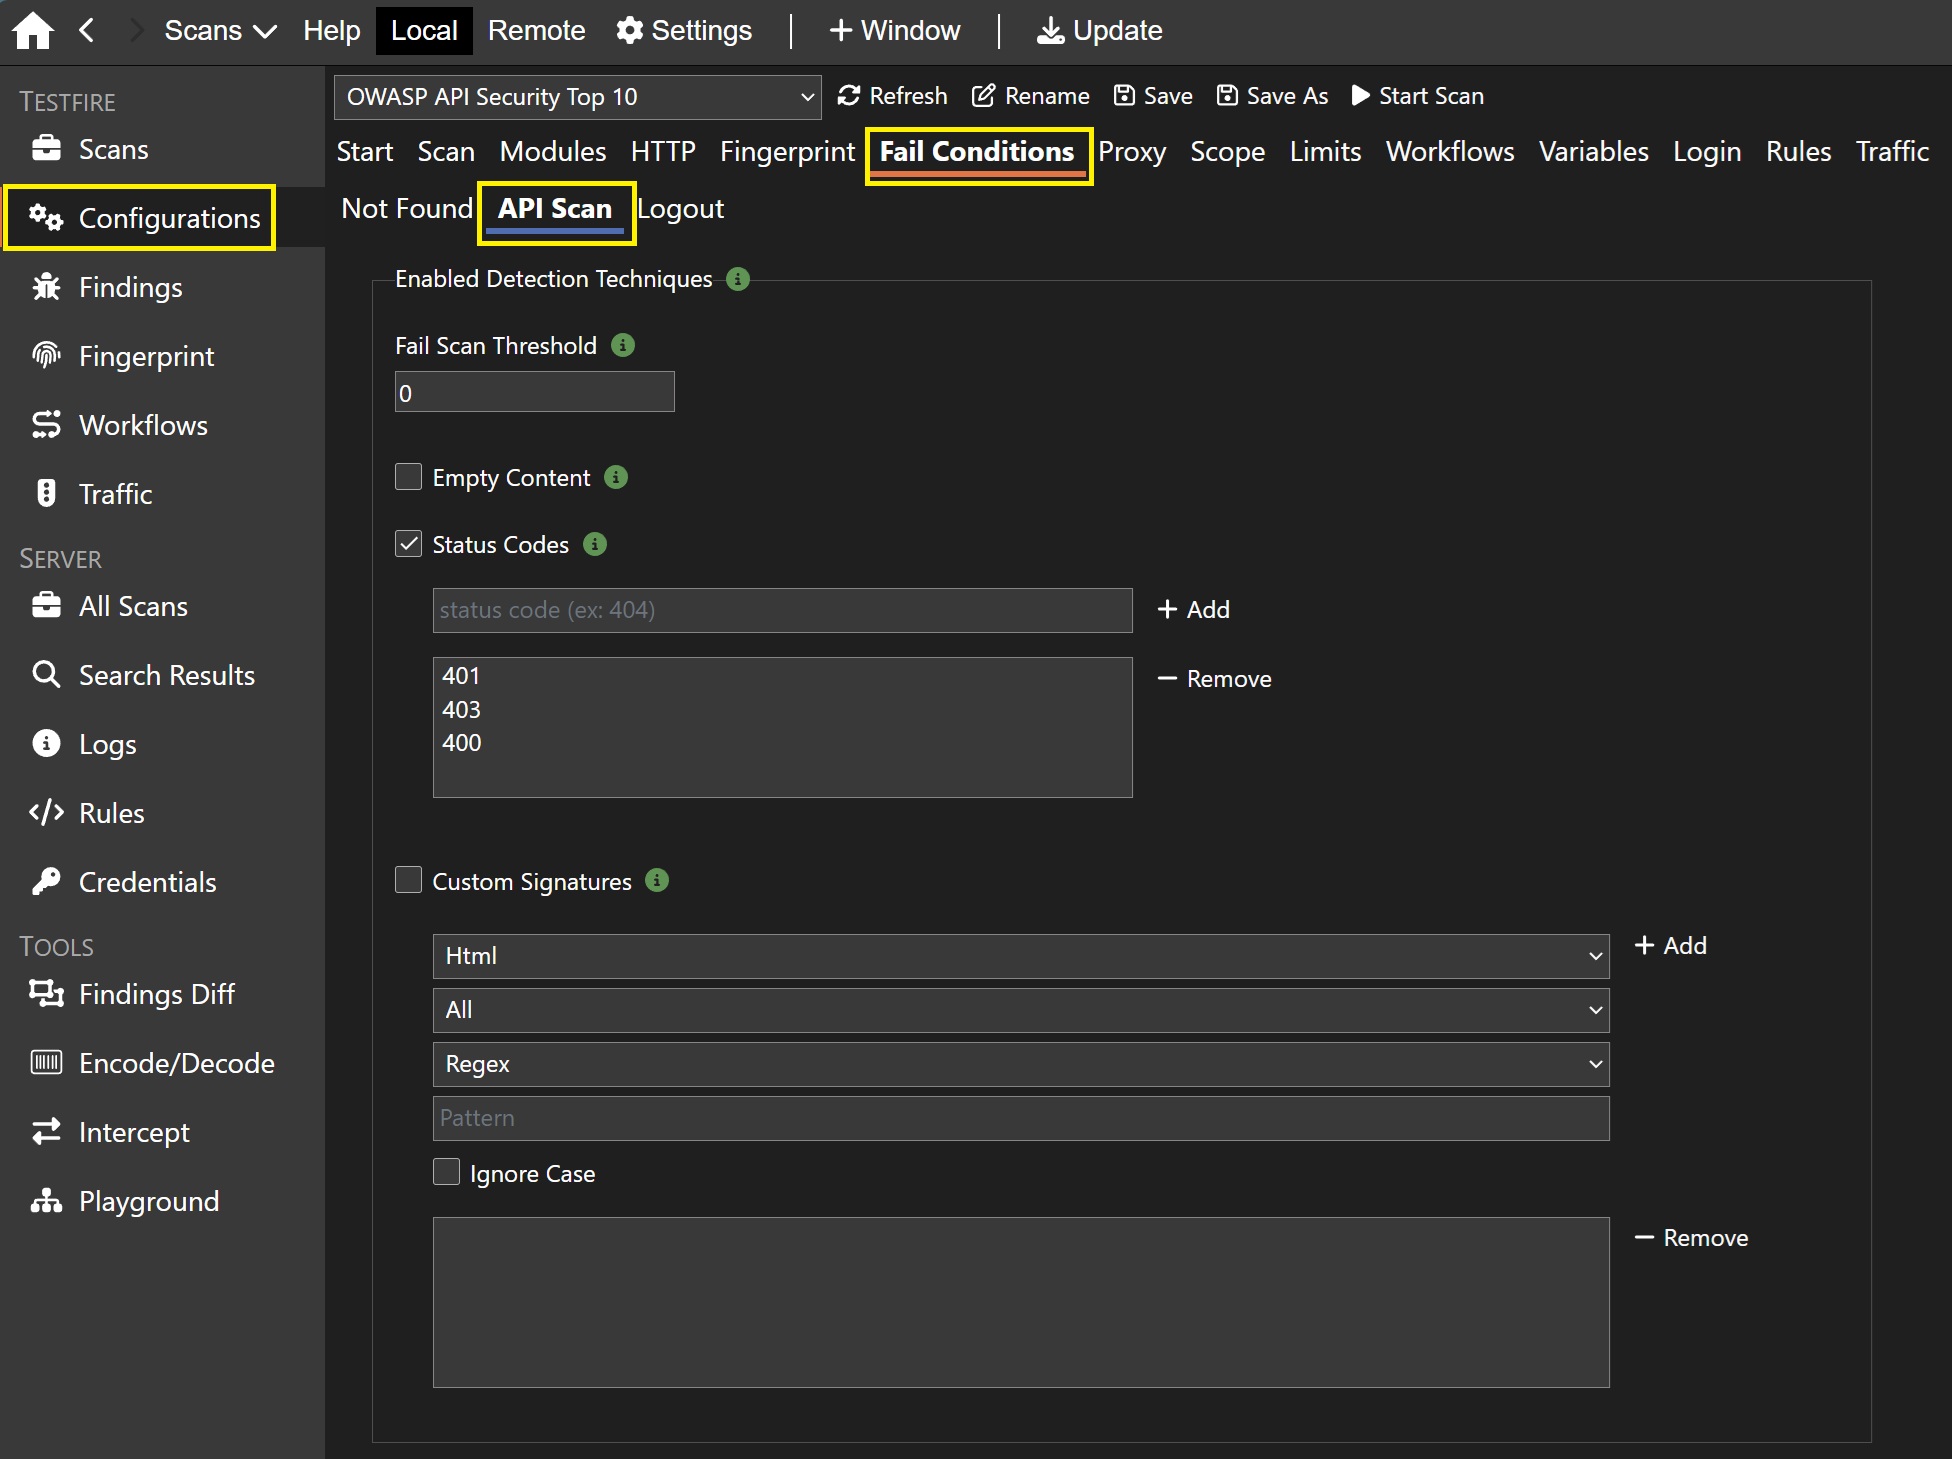The height and width of the screenshot is (1459, 1952).
Task: Open the Logout sub-tab
Action: pos(680,209)
